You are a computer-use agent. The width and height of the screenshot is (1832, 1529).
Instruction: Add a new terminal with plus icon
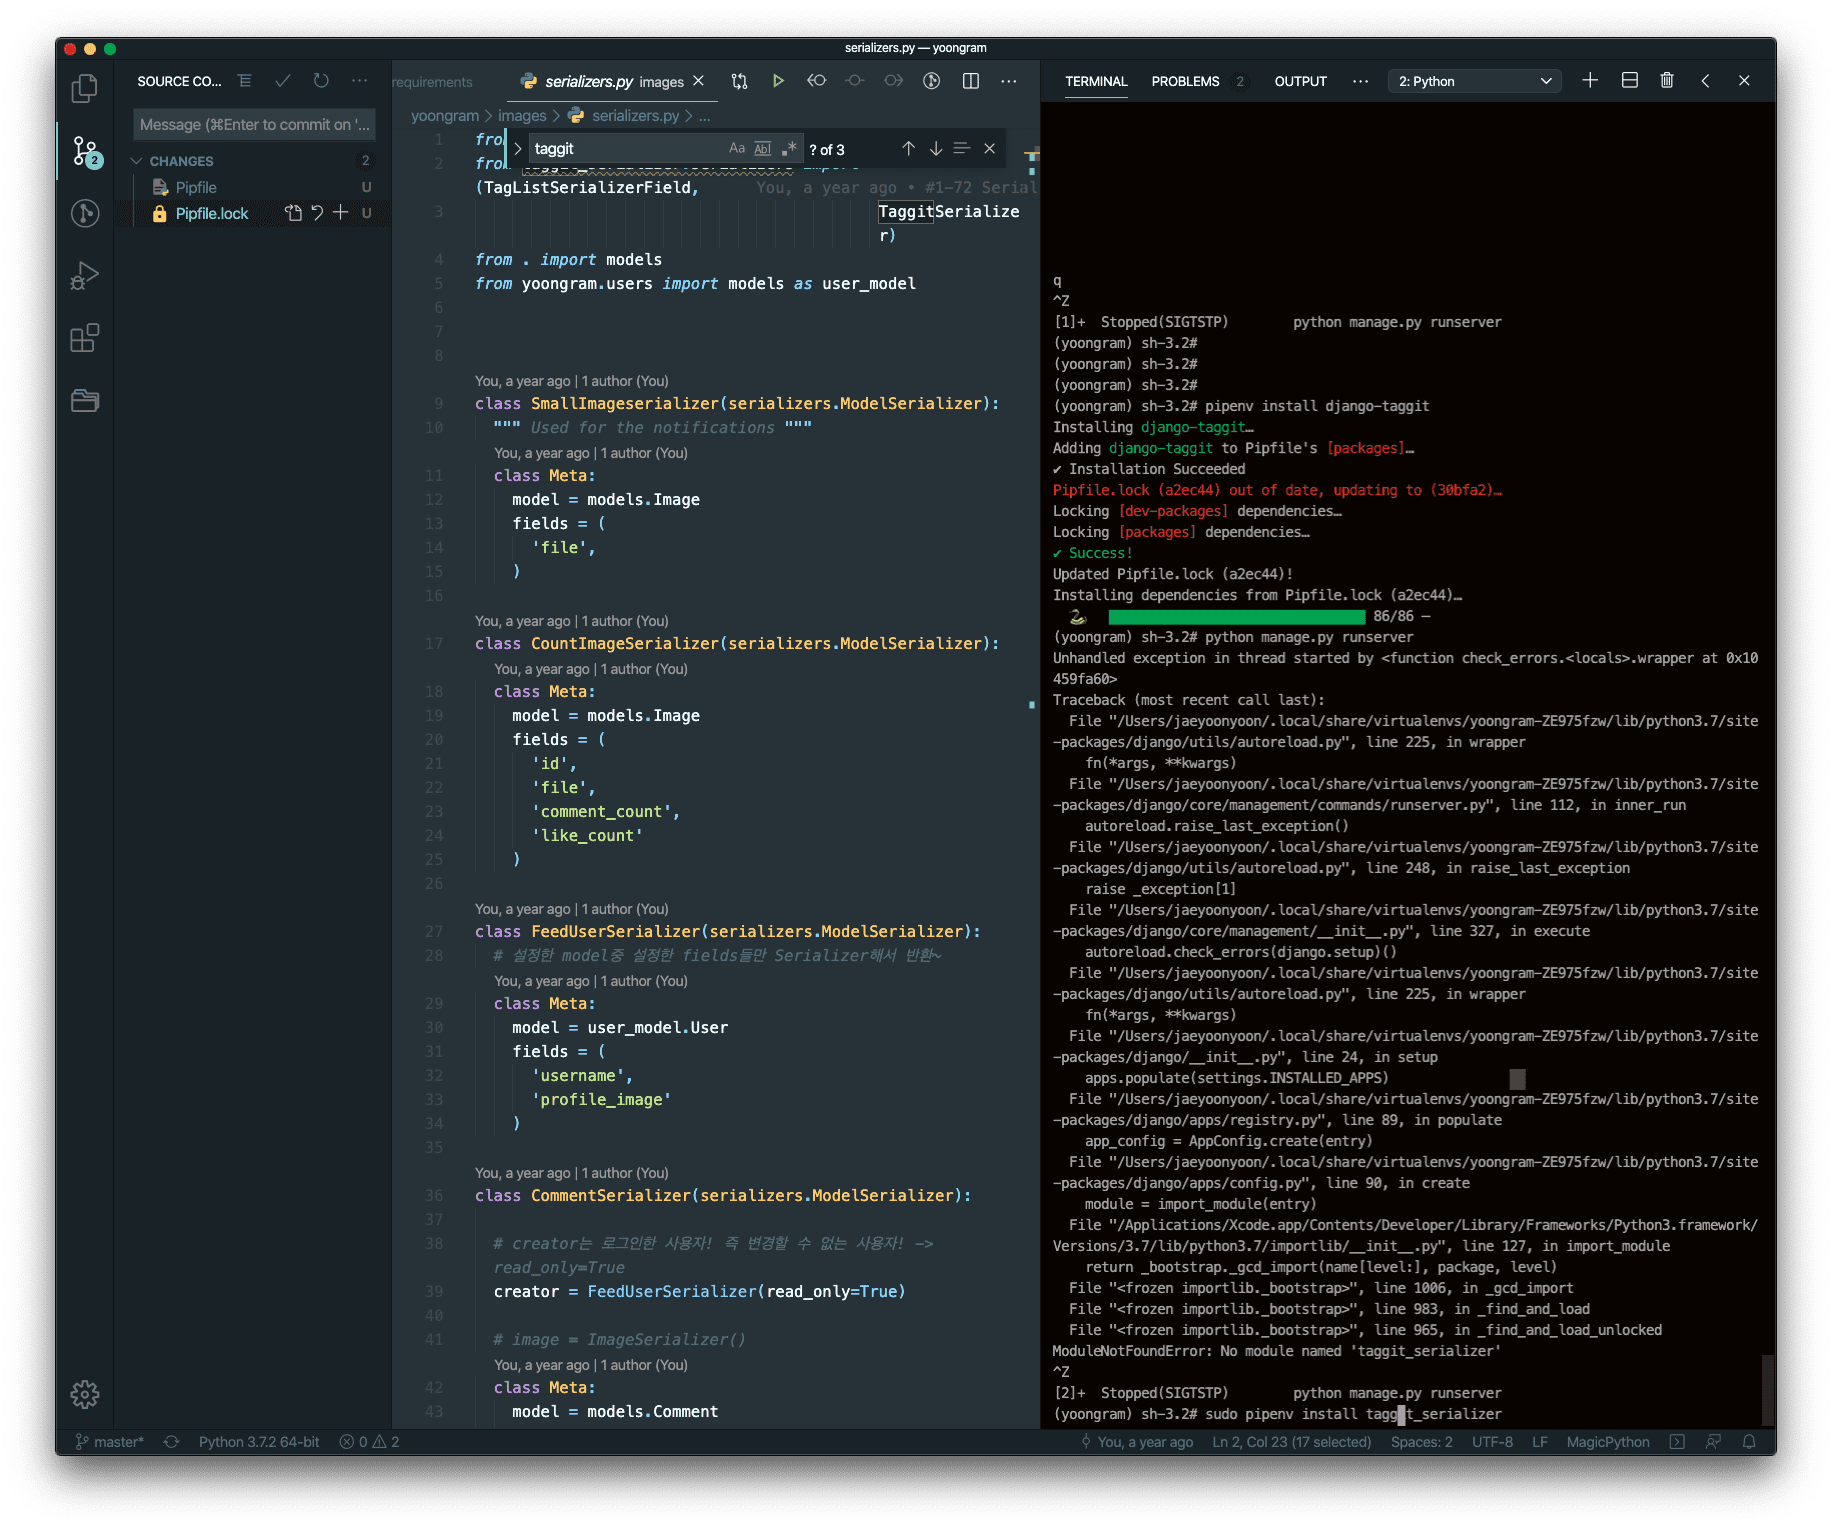pos(1590,81)
